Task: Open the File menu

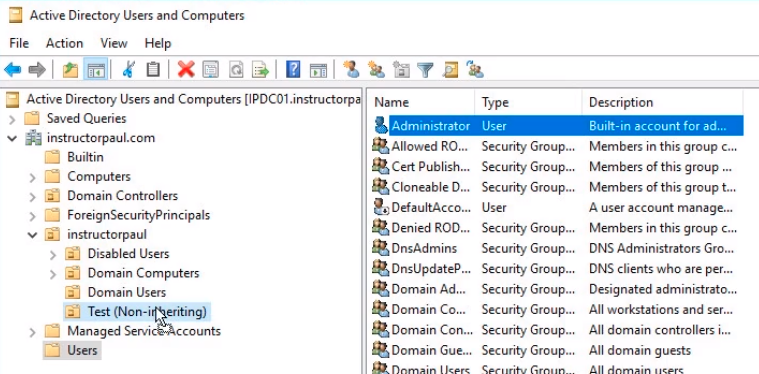Action: [19, 43]
